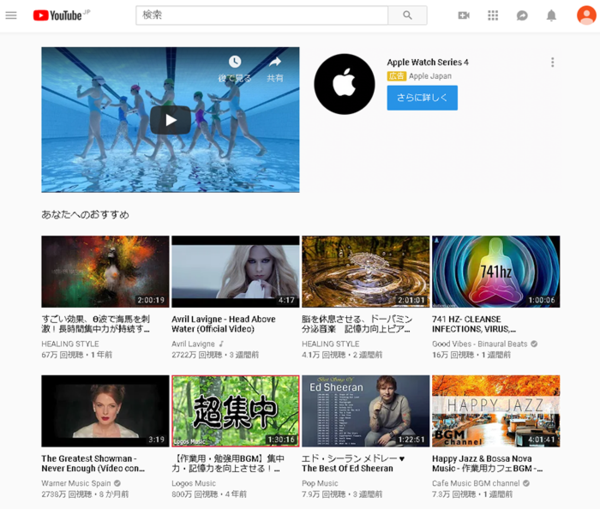Visit Good Vibes - Binaural Beats channel
The width and height of the screenshot is (600, 509).
pos(479,344)
